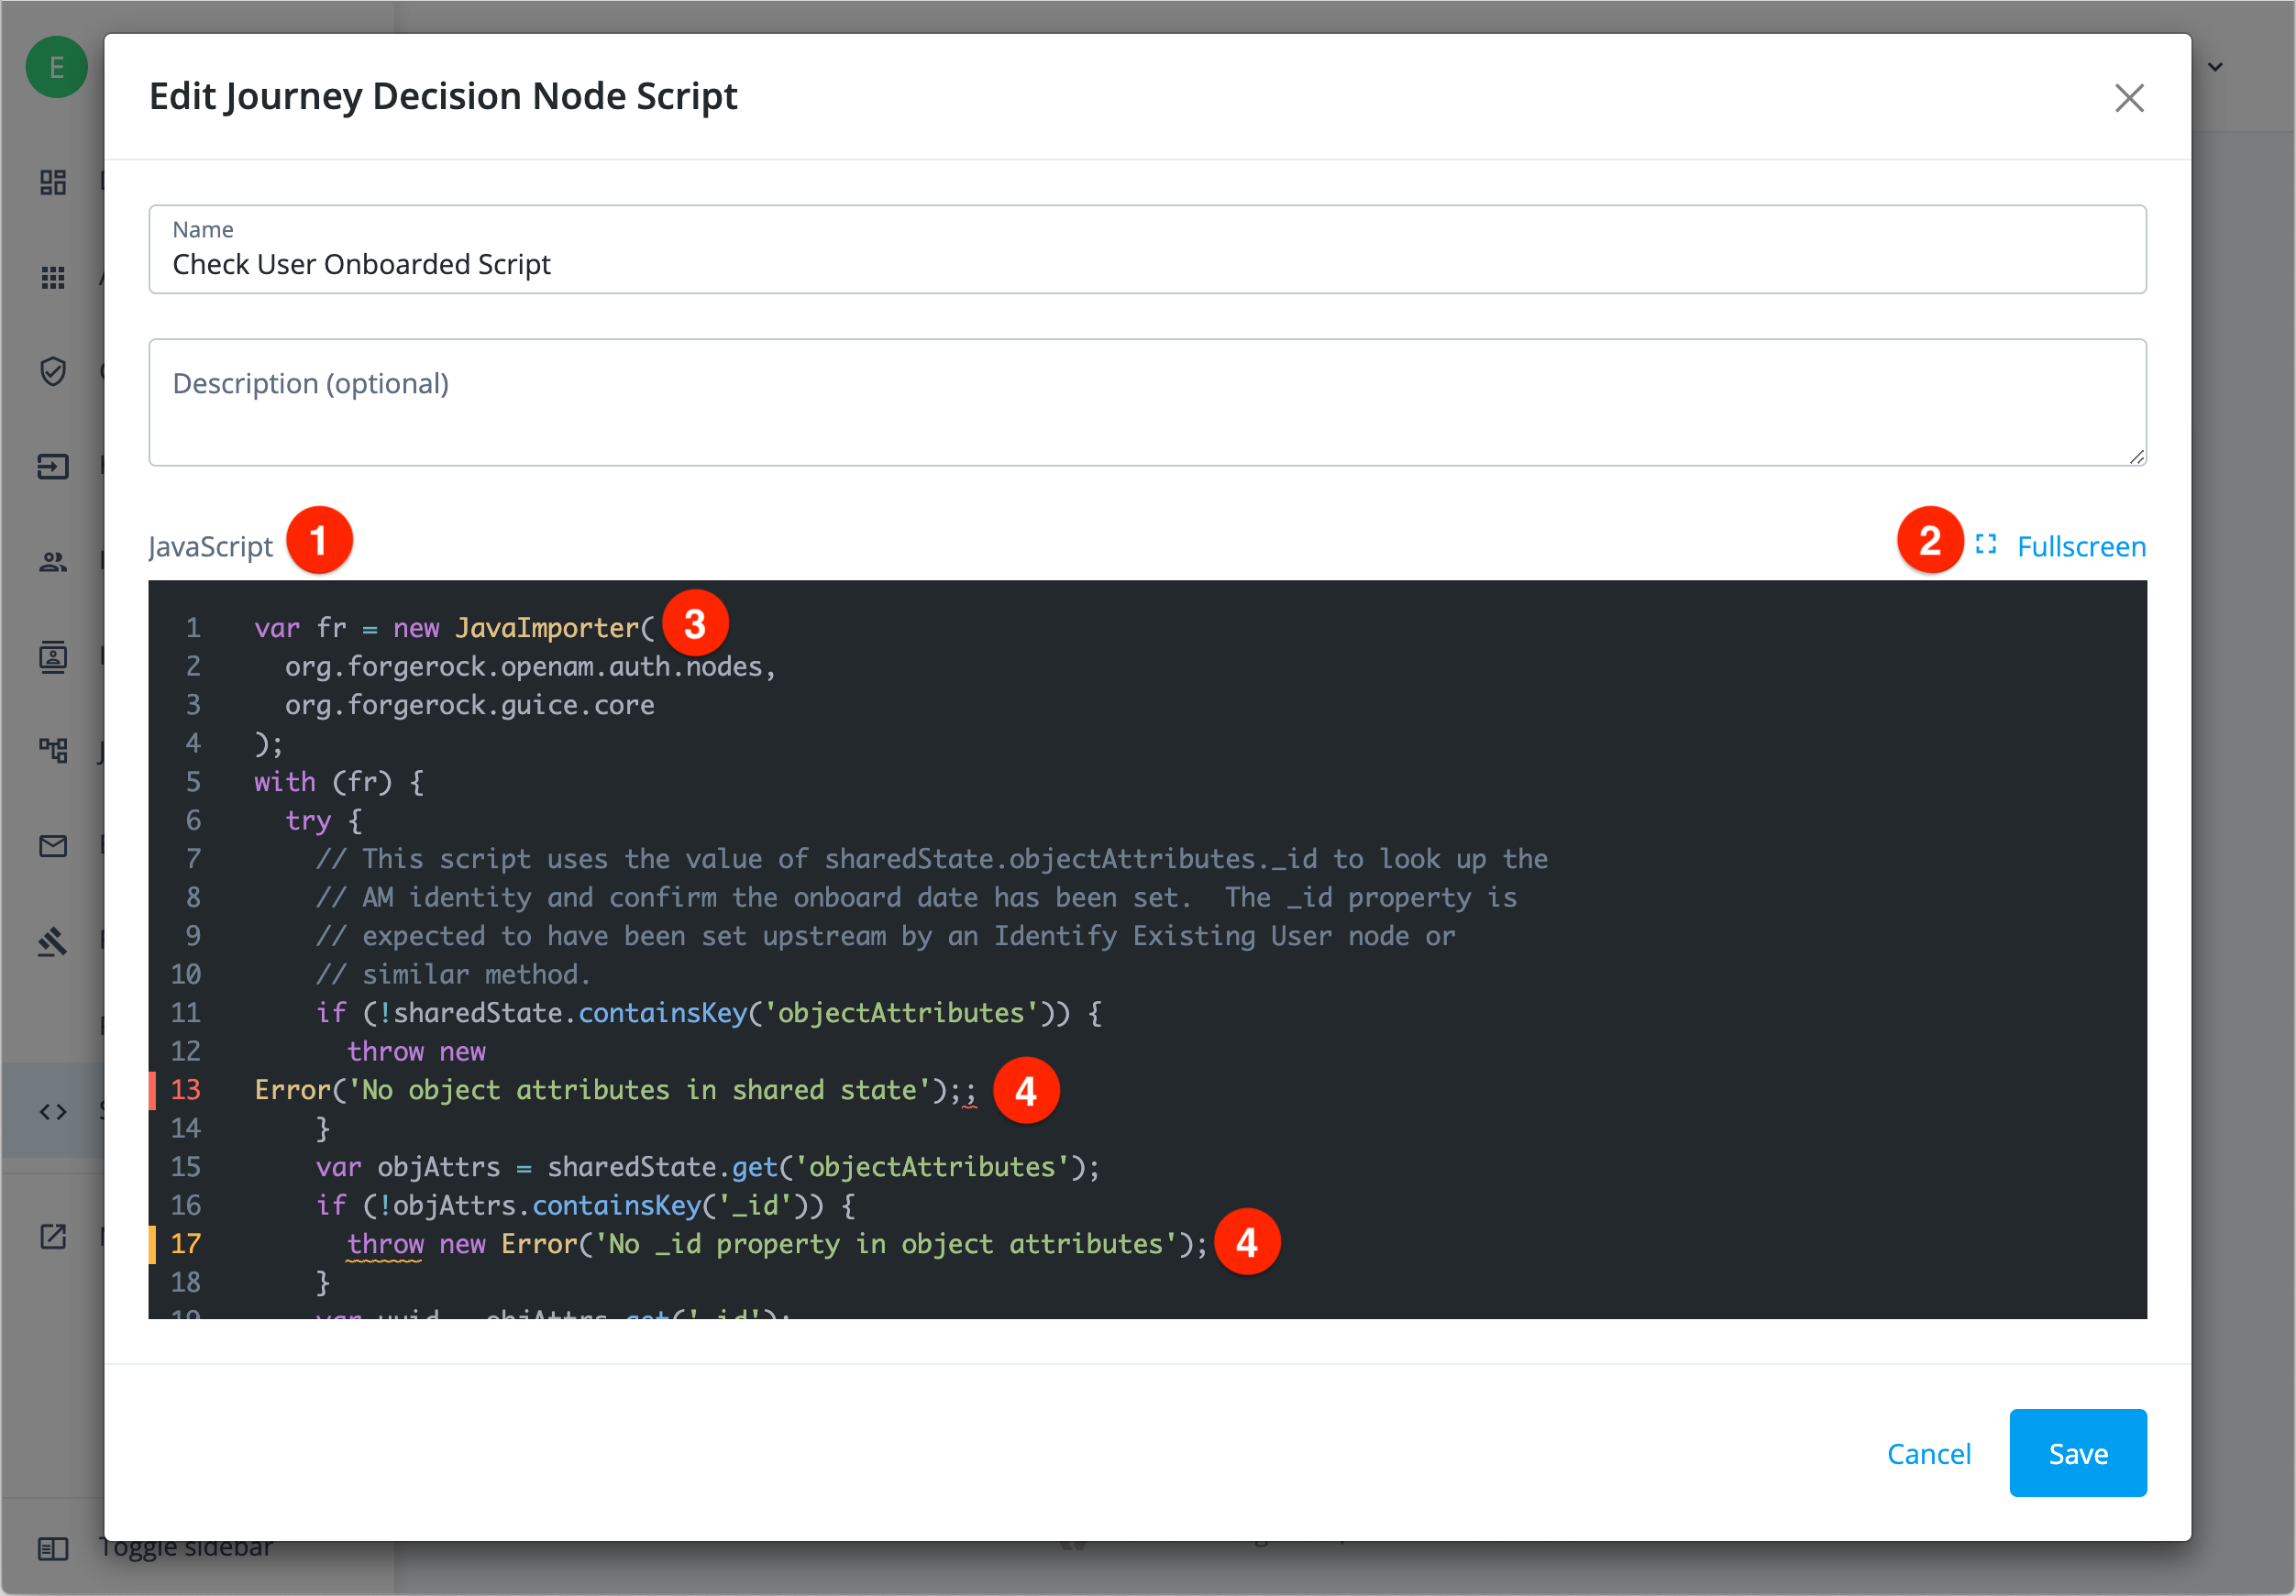Click the external link sidebar icon
The height and width of the screenshot is (1596, 2296).
point(53,1237)
